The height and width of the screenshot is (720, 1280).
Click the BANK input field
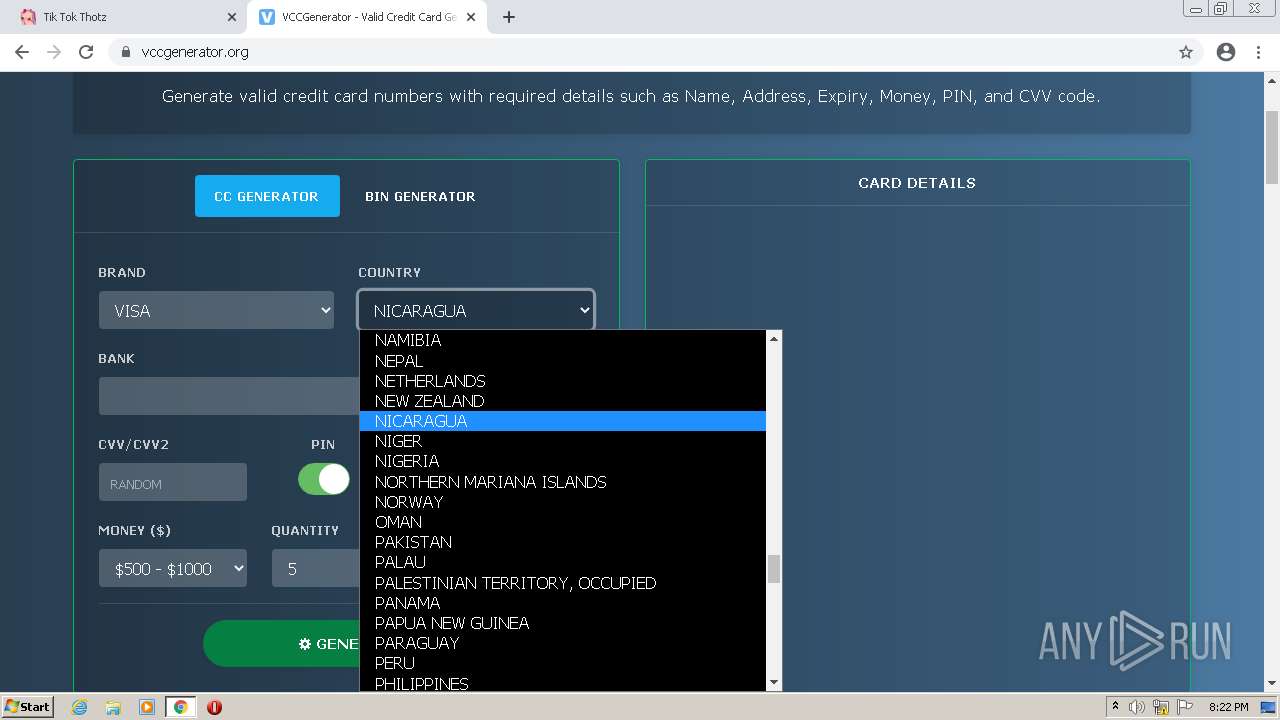click(229, 396)
